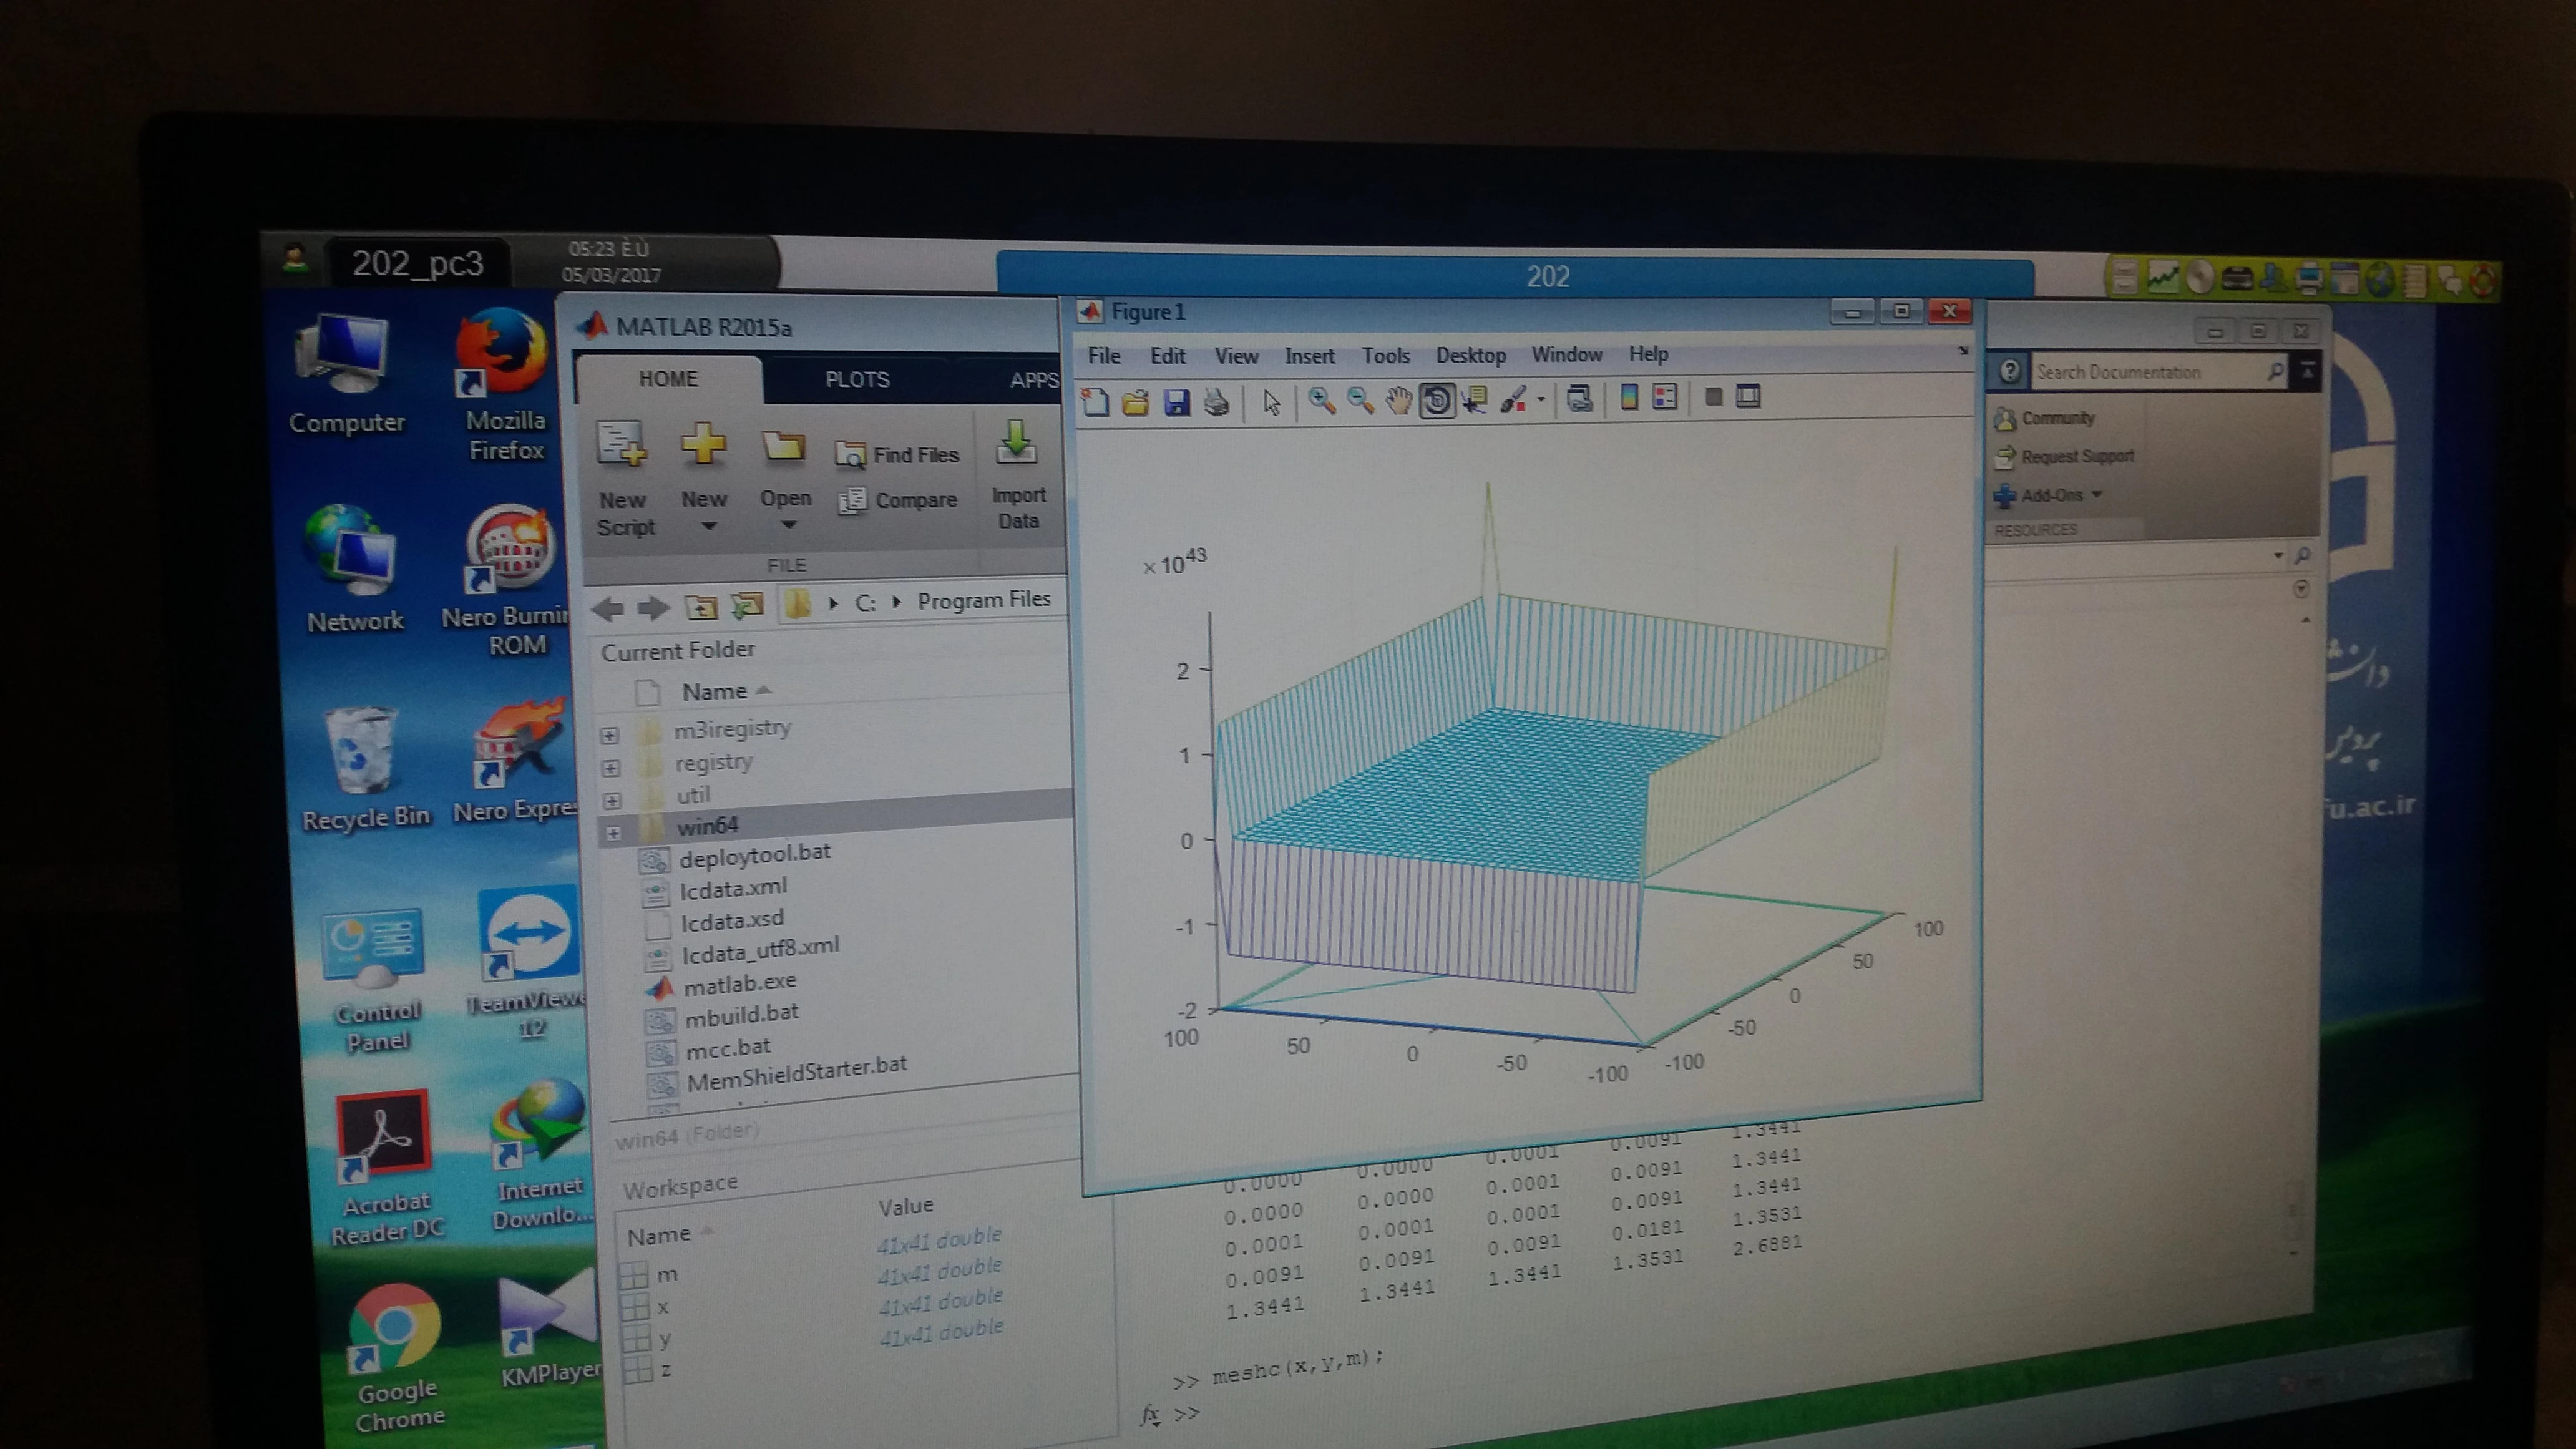Toggle the Rotate 3D tool
This screenshot has height=1449, width=2576.
click(1437, 400)
